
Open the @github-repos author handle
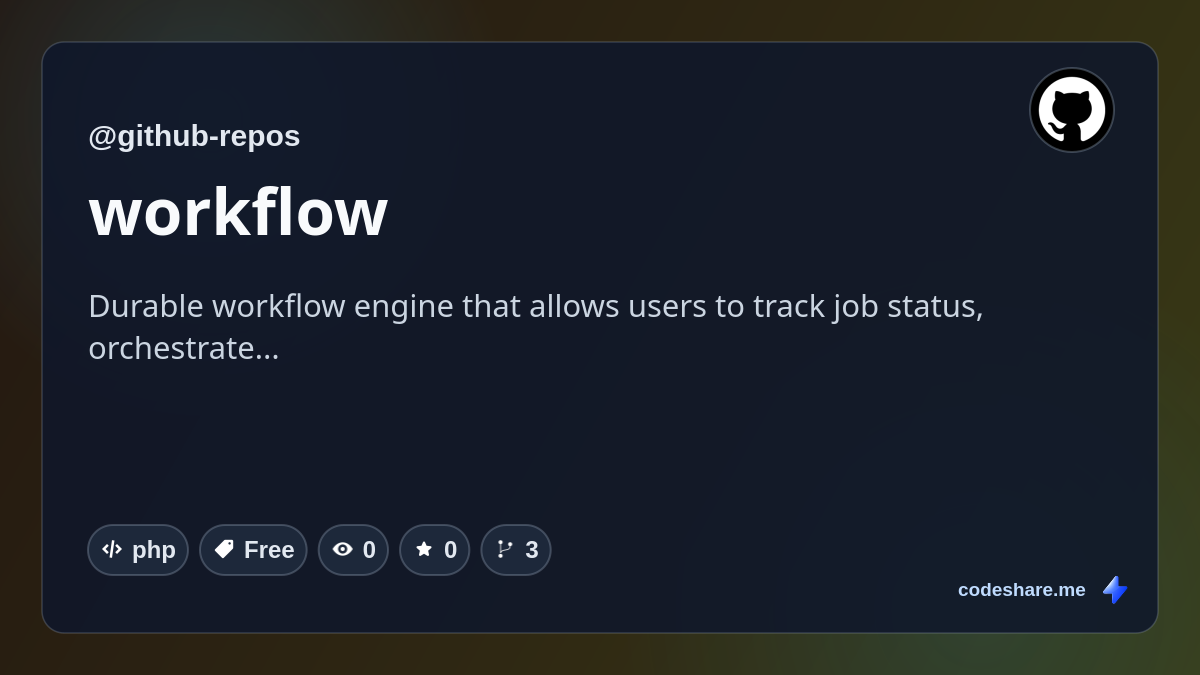coord(194,136)
